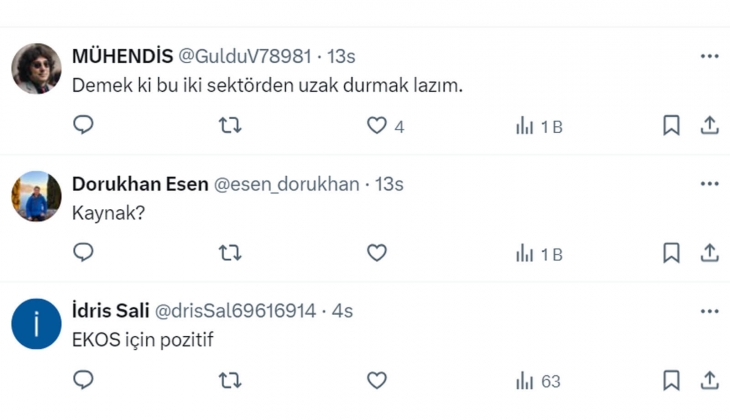Like Dorukhan Esen's 'Kaynak?' tweet
The width and height of the screenshot is (730, 420).
376,254
